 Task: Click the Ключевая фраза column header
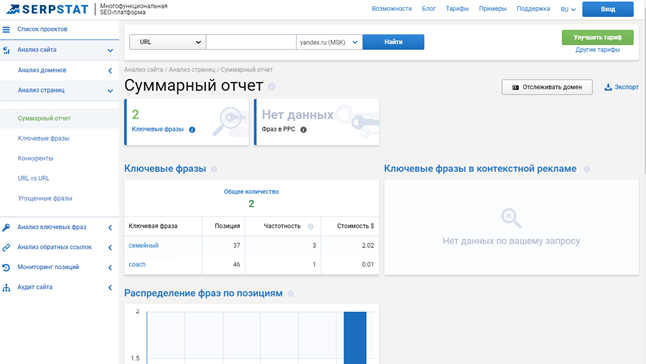tap(153, 226)
